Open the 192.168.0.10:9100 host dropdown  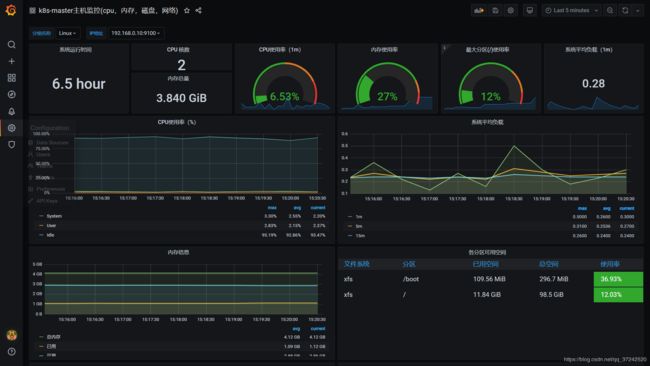[x=135, y=33]
